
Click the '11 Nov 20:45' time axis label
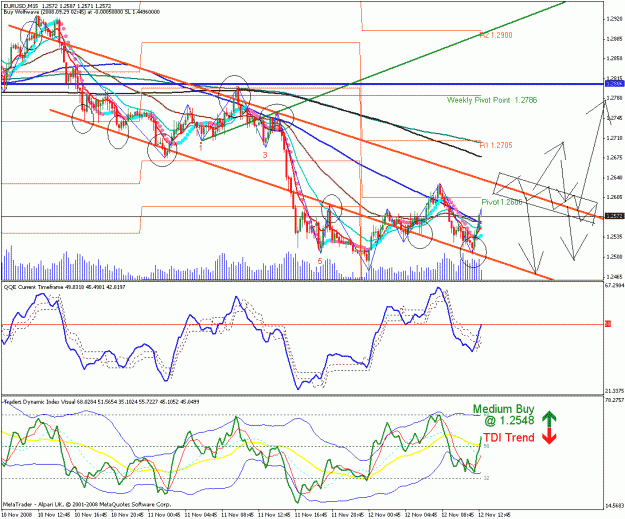click(348, 515)
